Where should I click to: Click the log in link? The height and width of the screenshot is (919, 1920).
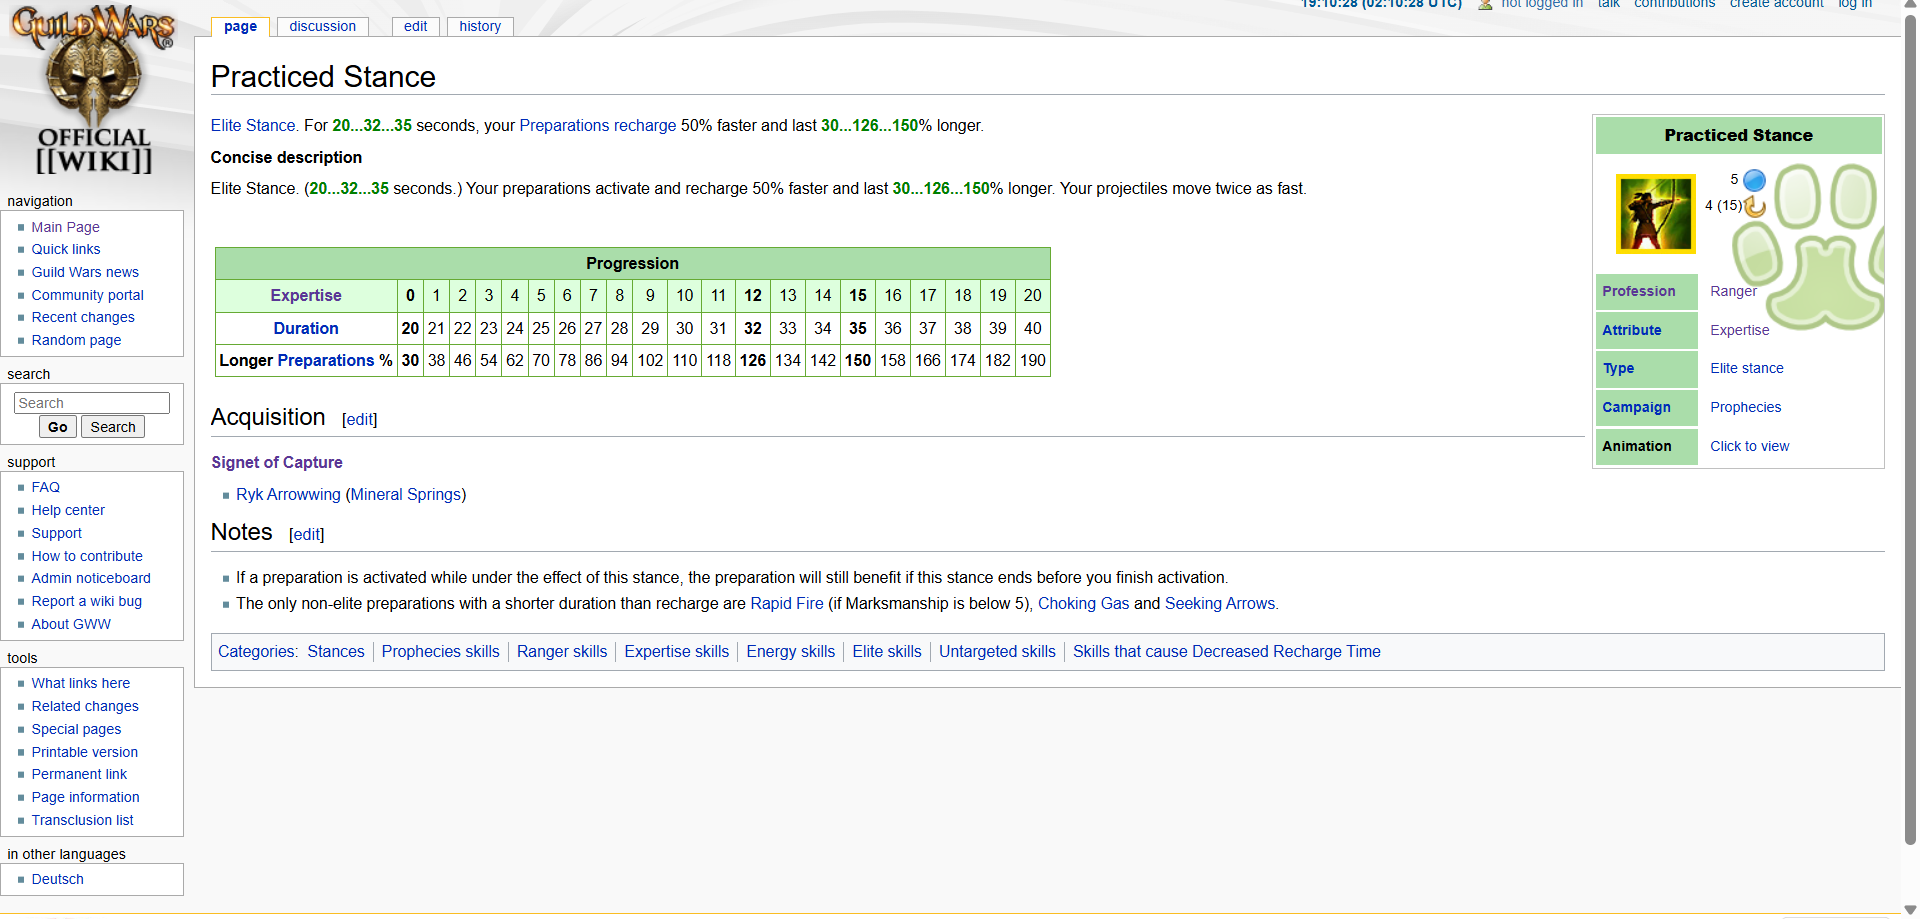[x=1855, y=4]
